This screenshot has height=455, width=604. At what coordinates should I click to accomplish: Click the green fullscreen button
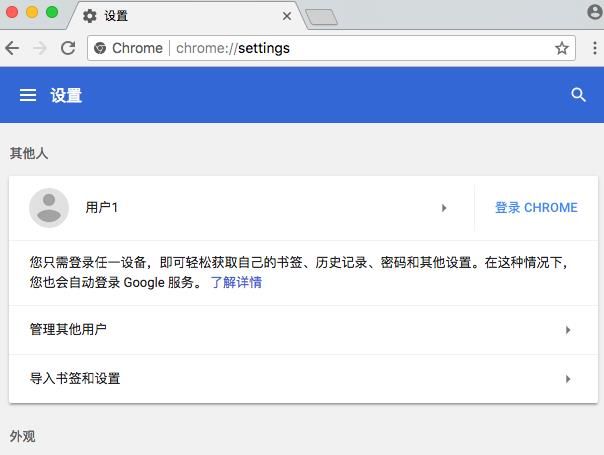tap(52, 12)
